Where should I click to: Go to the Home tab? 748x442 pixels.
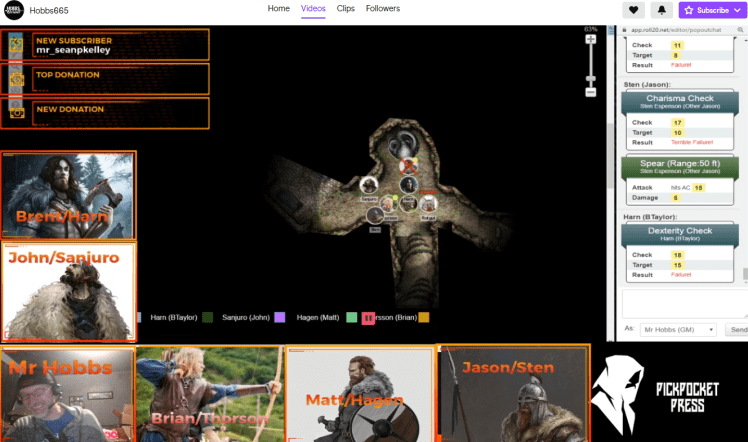coord(279,9)
